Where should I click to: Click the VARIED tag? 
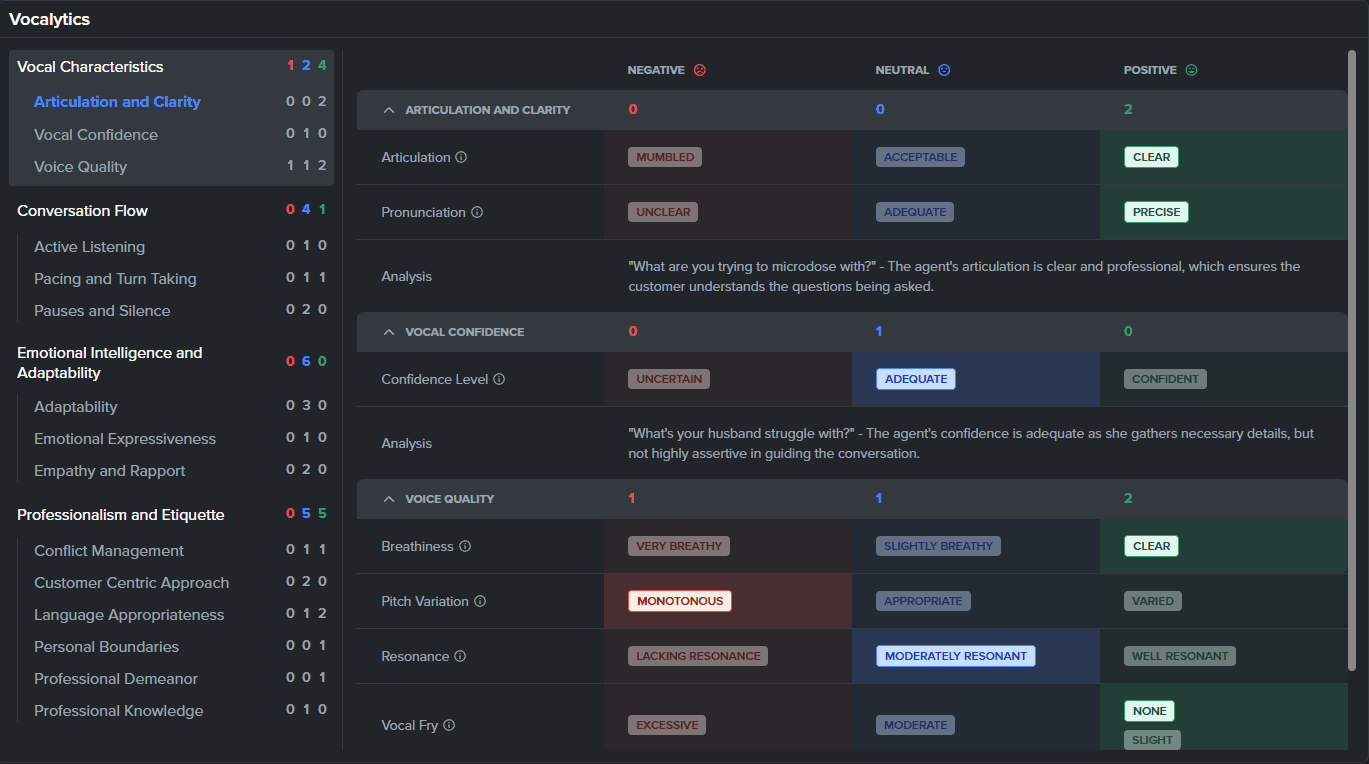(1153, 601)
